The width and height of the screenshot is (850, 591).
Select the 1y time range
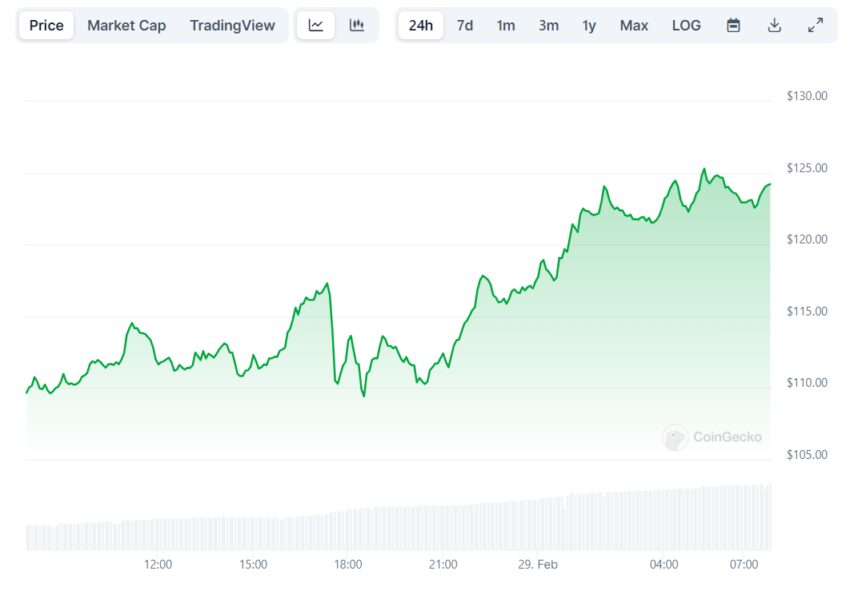pos(589,25)
